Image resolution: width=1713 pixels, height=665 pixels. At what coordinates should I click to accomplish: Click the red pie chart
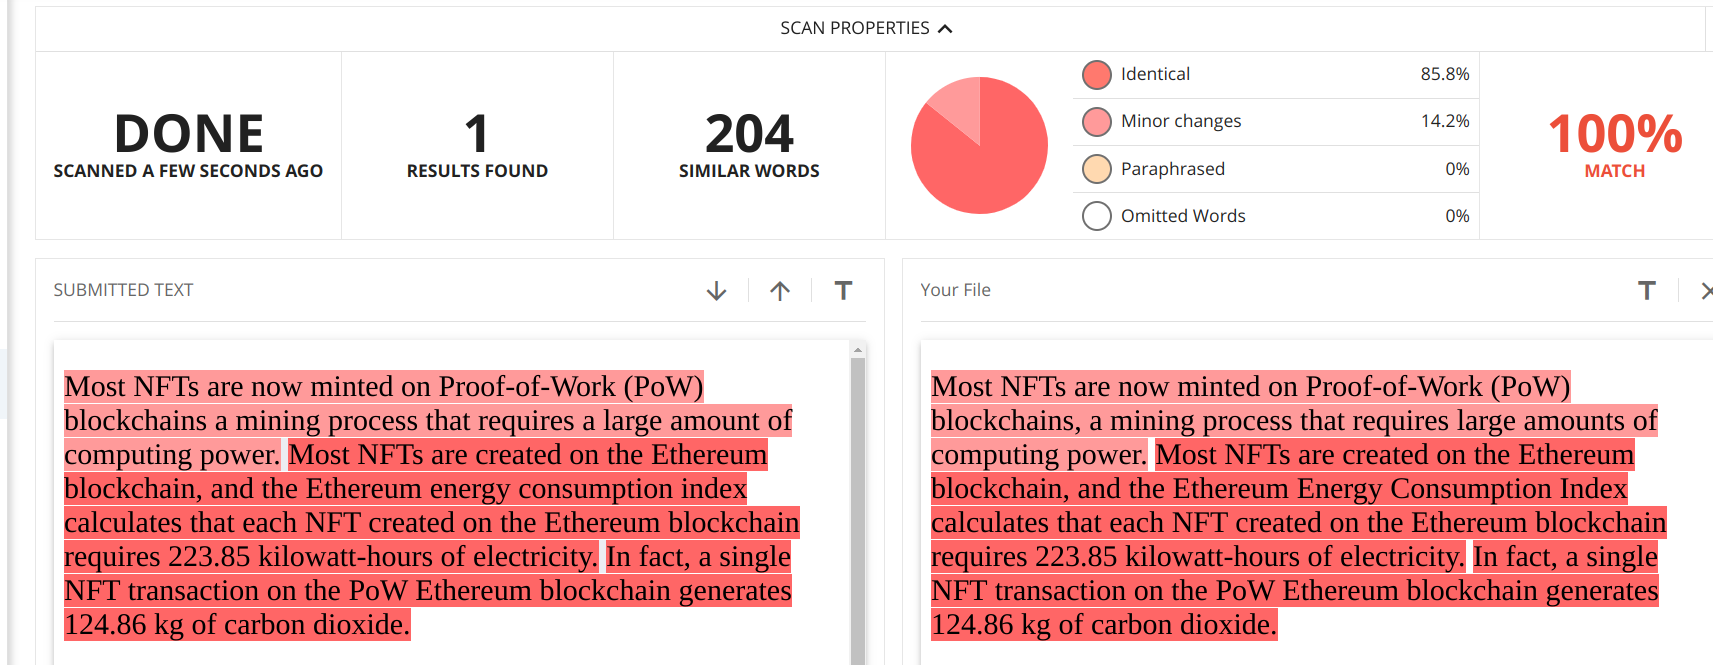(x=979, y=145)
